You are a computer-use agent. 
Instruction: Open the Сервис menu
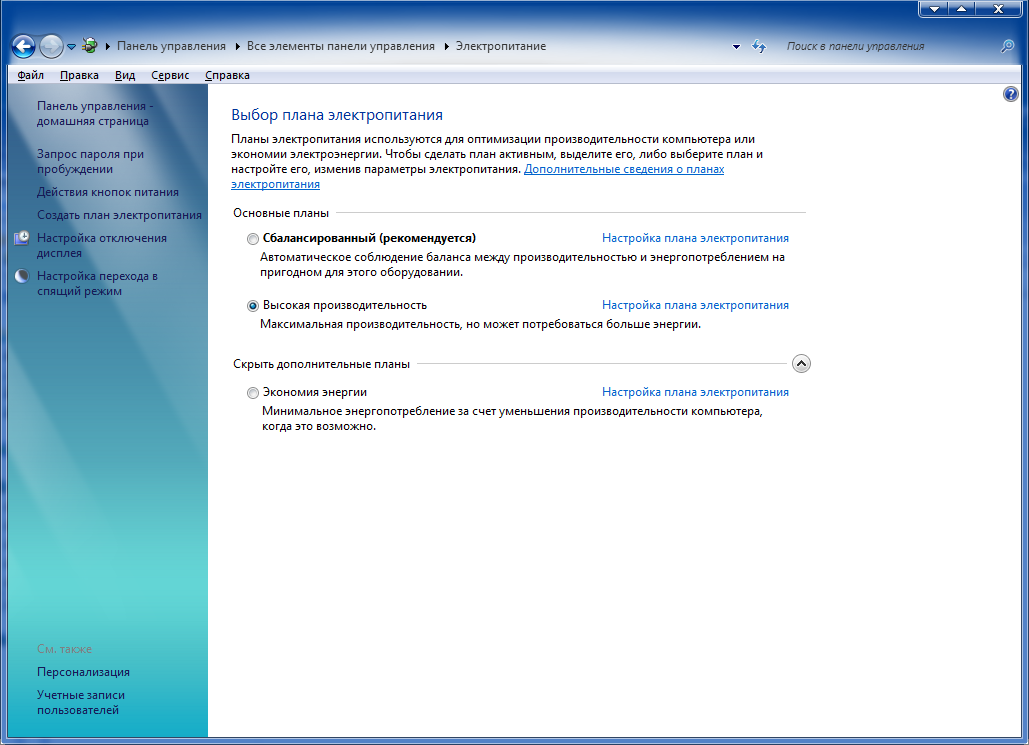pos(170,75)
